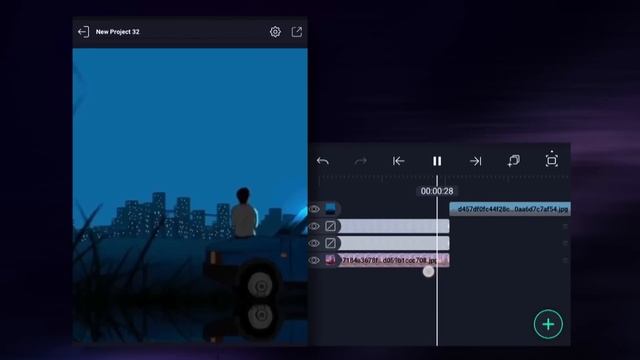Toggle eye of the upper shape layer

(314, 226)
